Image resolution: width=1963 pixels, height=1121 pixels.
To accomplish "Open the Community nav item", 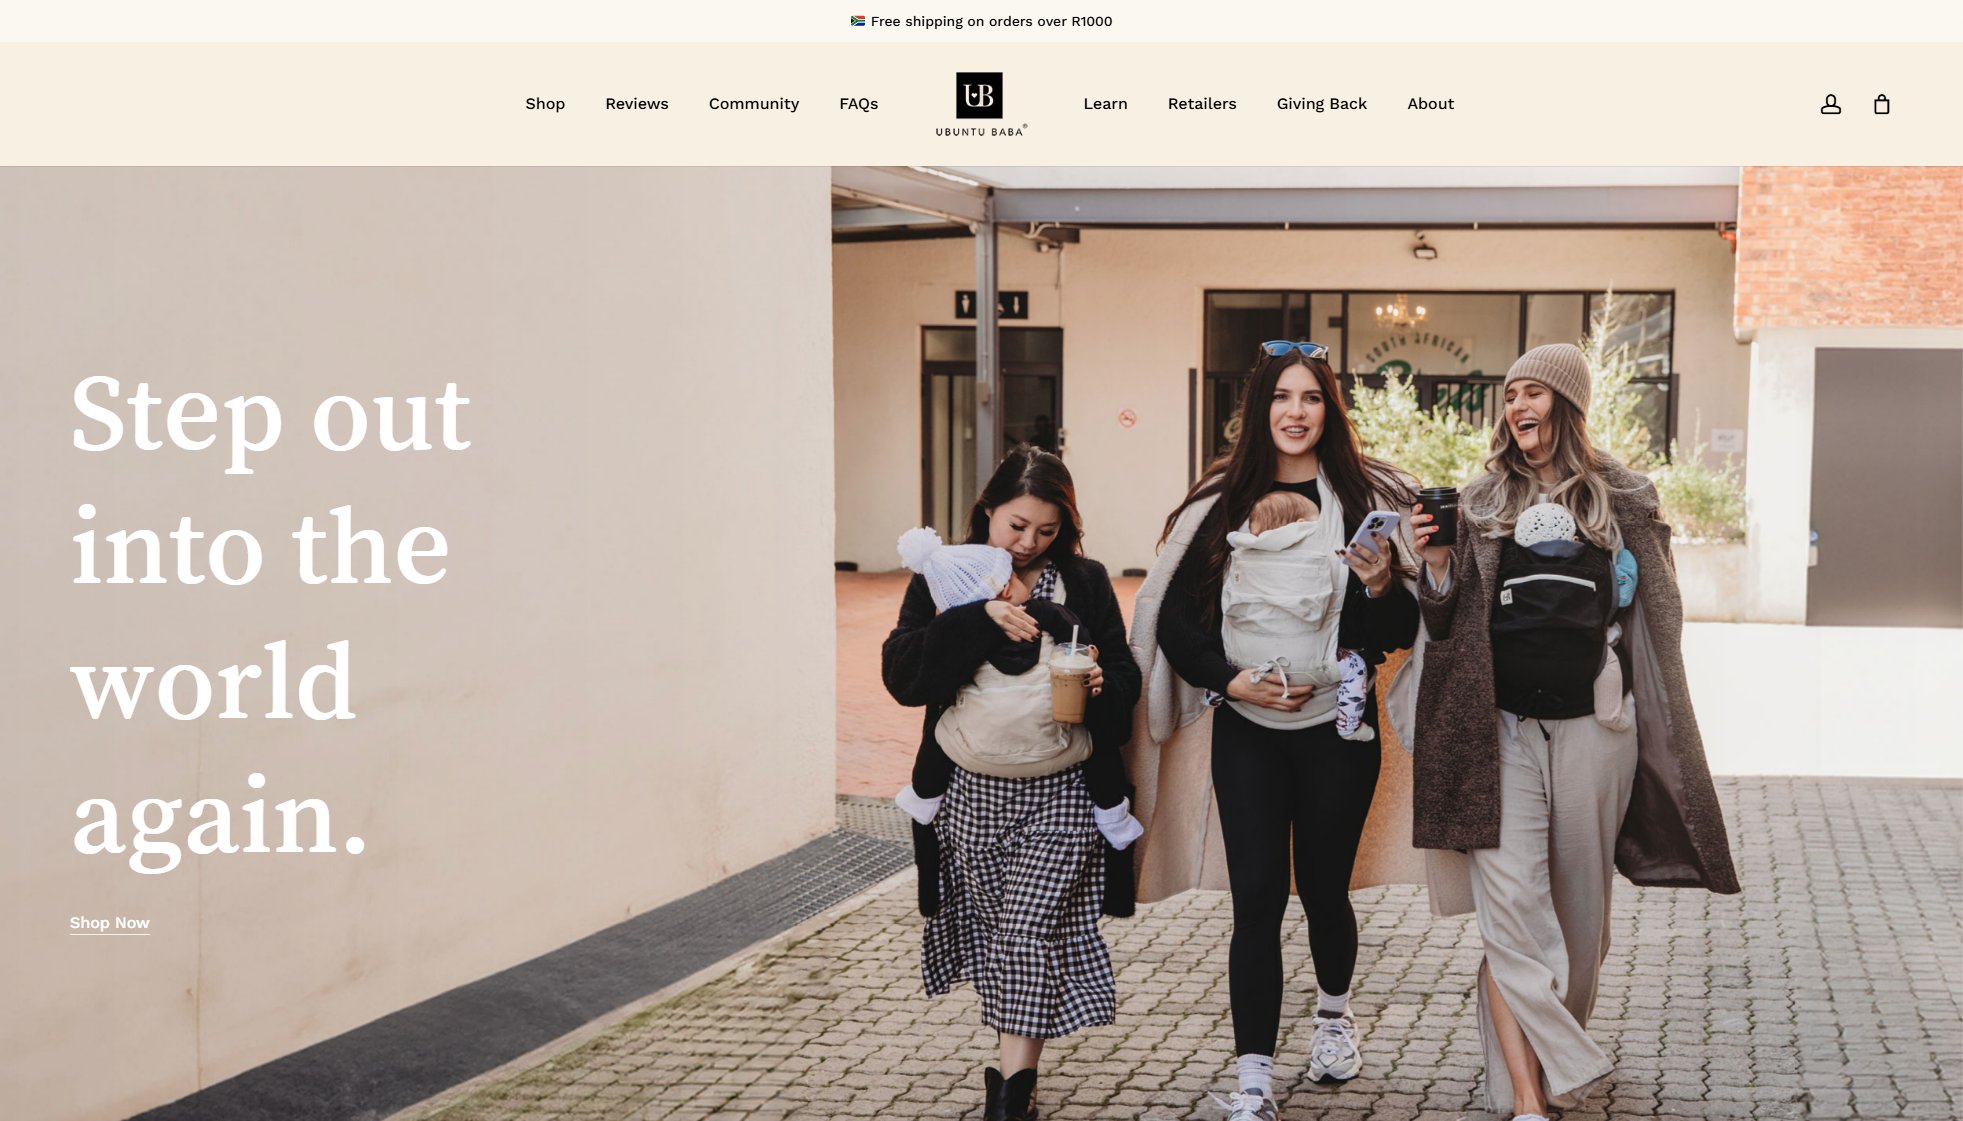I will (x=754, y=104).
